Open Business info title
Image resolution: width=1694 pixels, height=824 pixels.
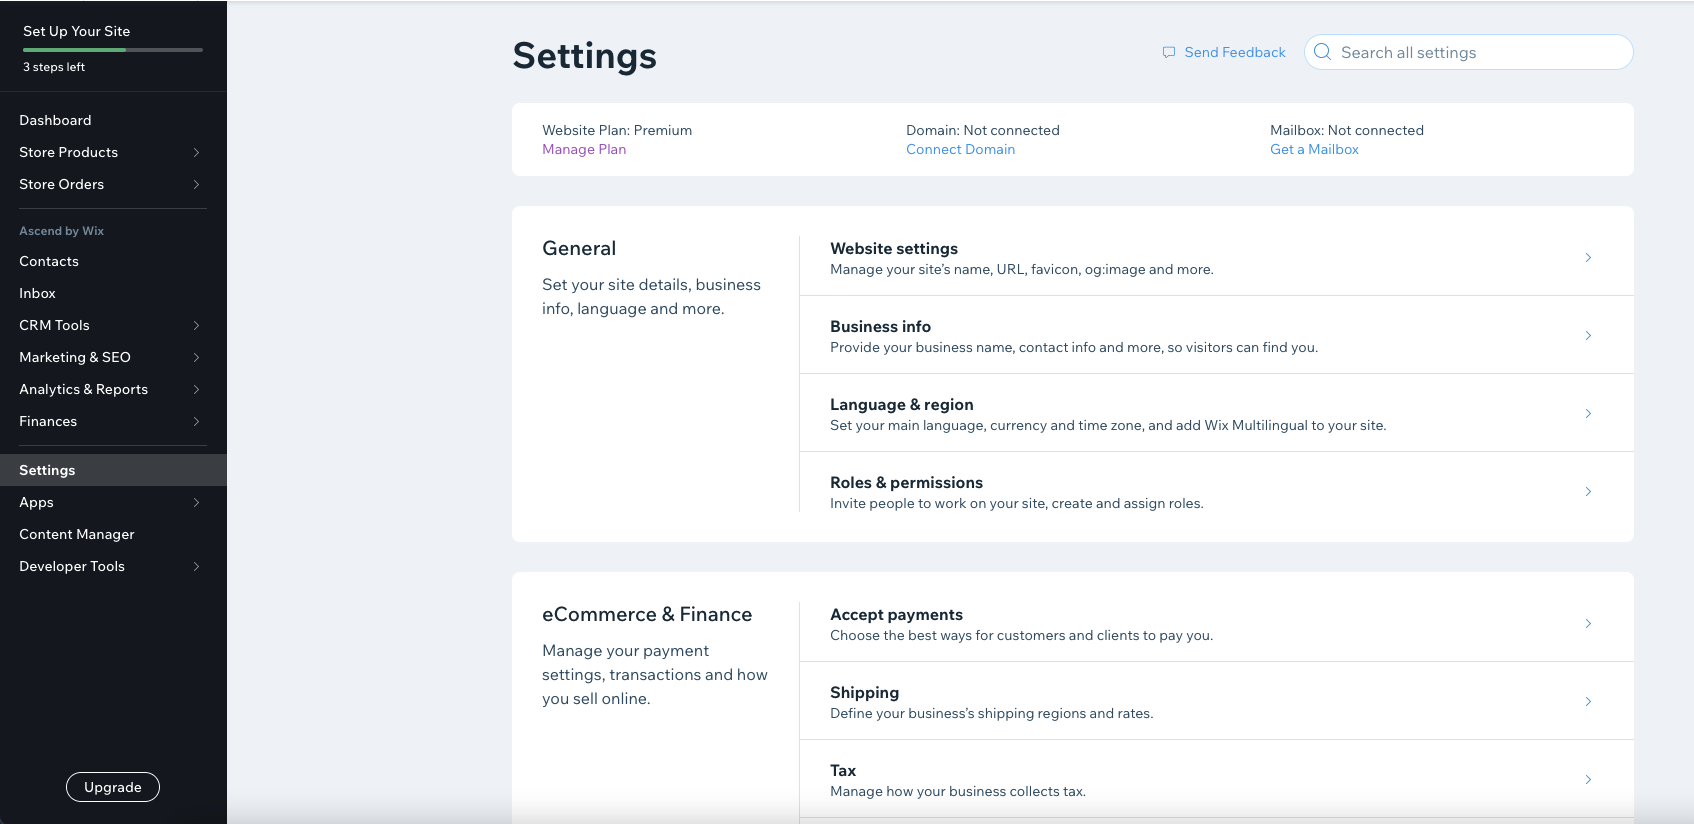(x=880, y=326)
